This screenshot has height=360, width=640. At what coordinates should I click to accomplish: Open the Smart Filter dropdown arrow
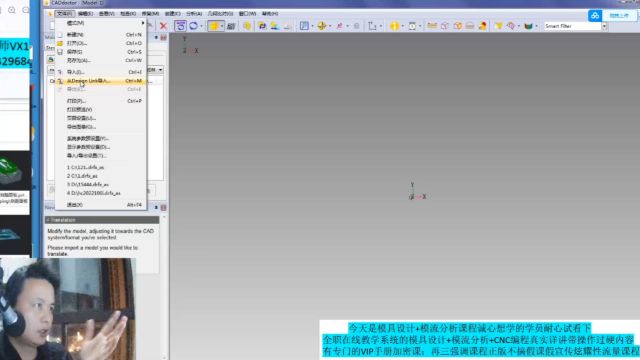[x=604, y=26]
